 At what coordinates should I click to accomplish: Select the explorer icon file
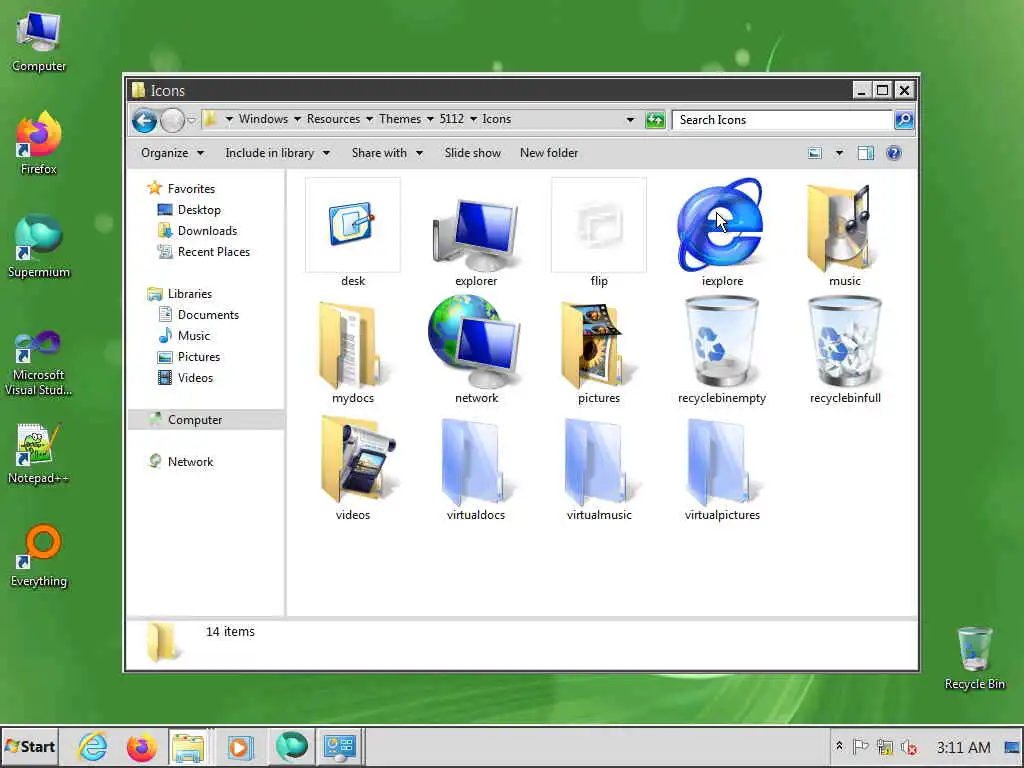(476, 233)
